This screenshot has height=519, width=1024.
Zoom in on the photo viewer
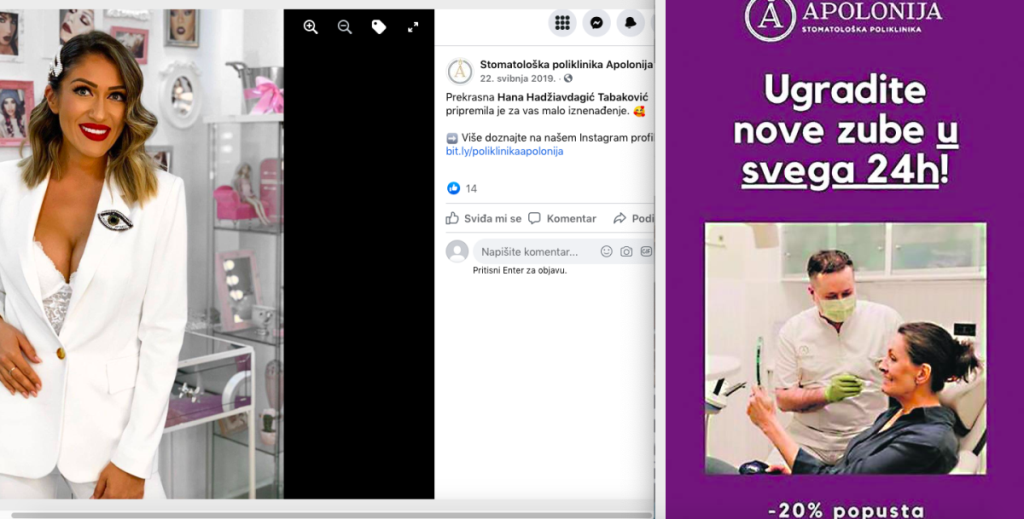pyautogui.click(x=310, y=27)
